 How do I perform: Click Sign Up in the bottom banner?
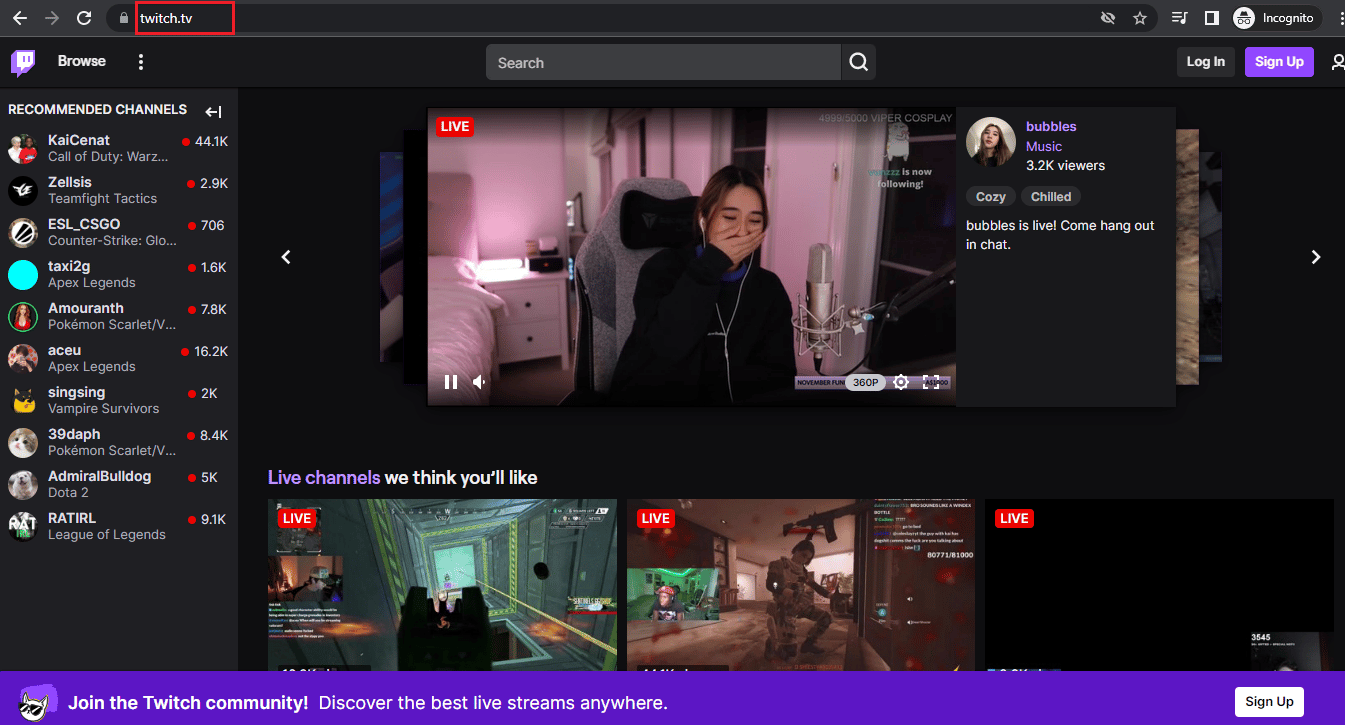click(1269, 701)
